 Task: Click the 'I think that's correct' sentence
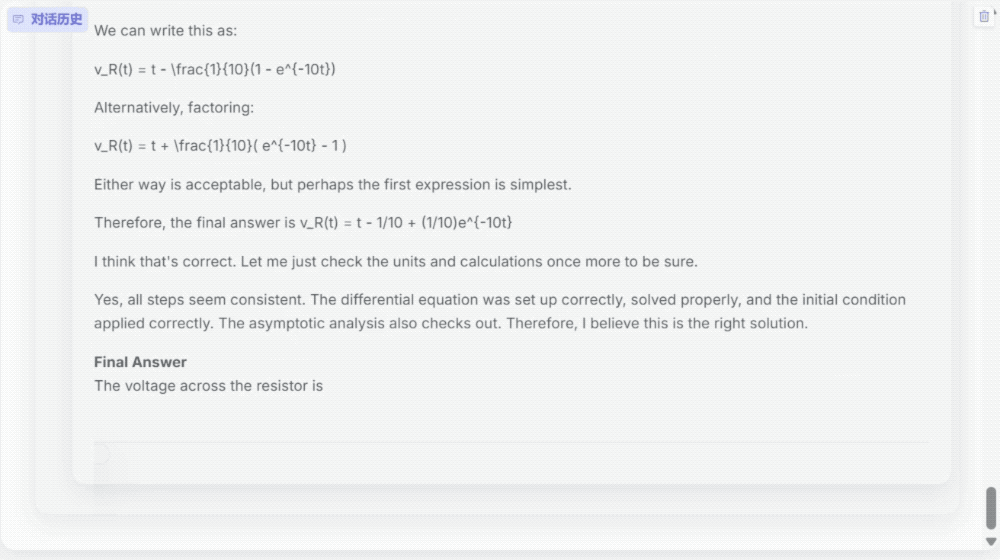395,261
